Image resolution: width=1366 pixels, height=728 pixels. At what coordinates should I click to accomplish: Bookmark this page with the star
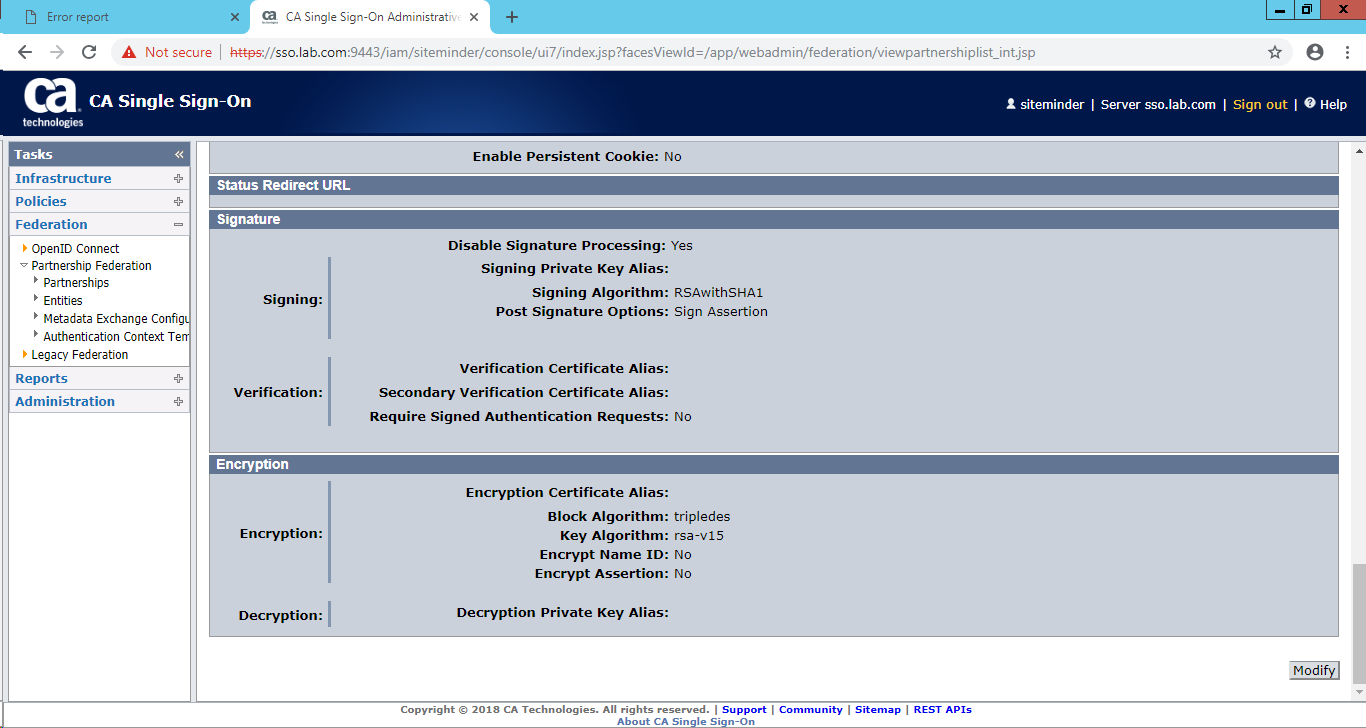1275,52
